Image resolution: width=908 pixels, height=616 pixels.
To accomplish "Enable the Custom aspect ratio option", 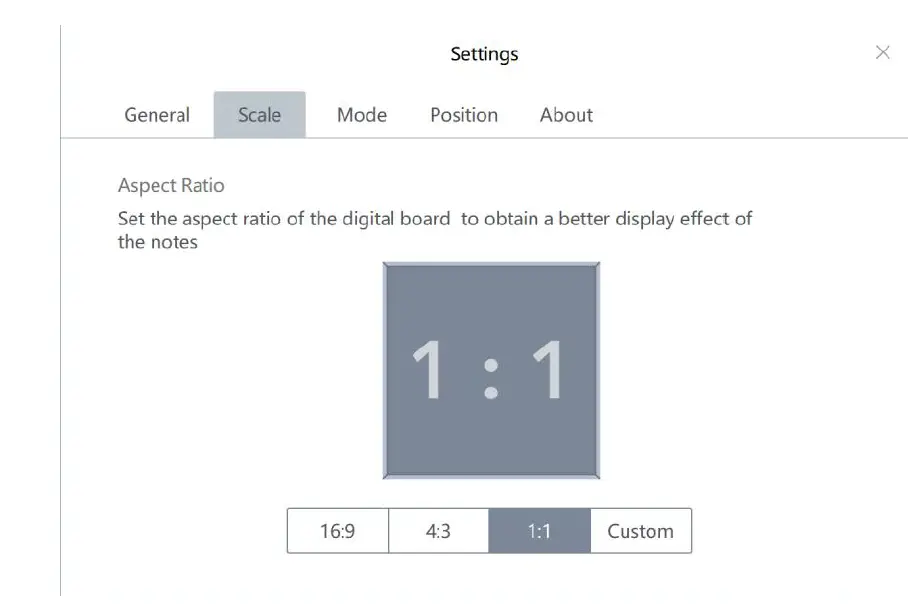I will click(x=640, y=531).
